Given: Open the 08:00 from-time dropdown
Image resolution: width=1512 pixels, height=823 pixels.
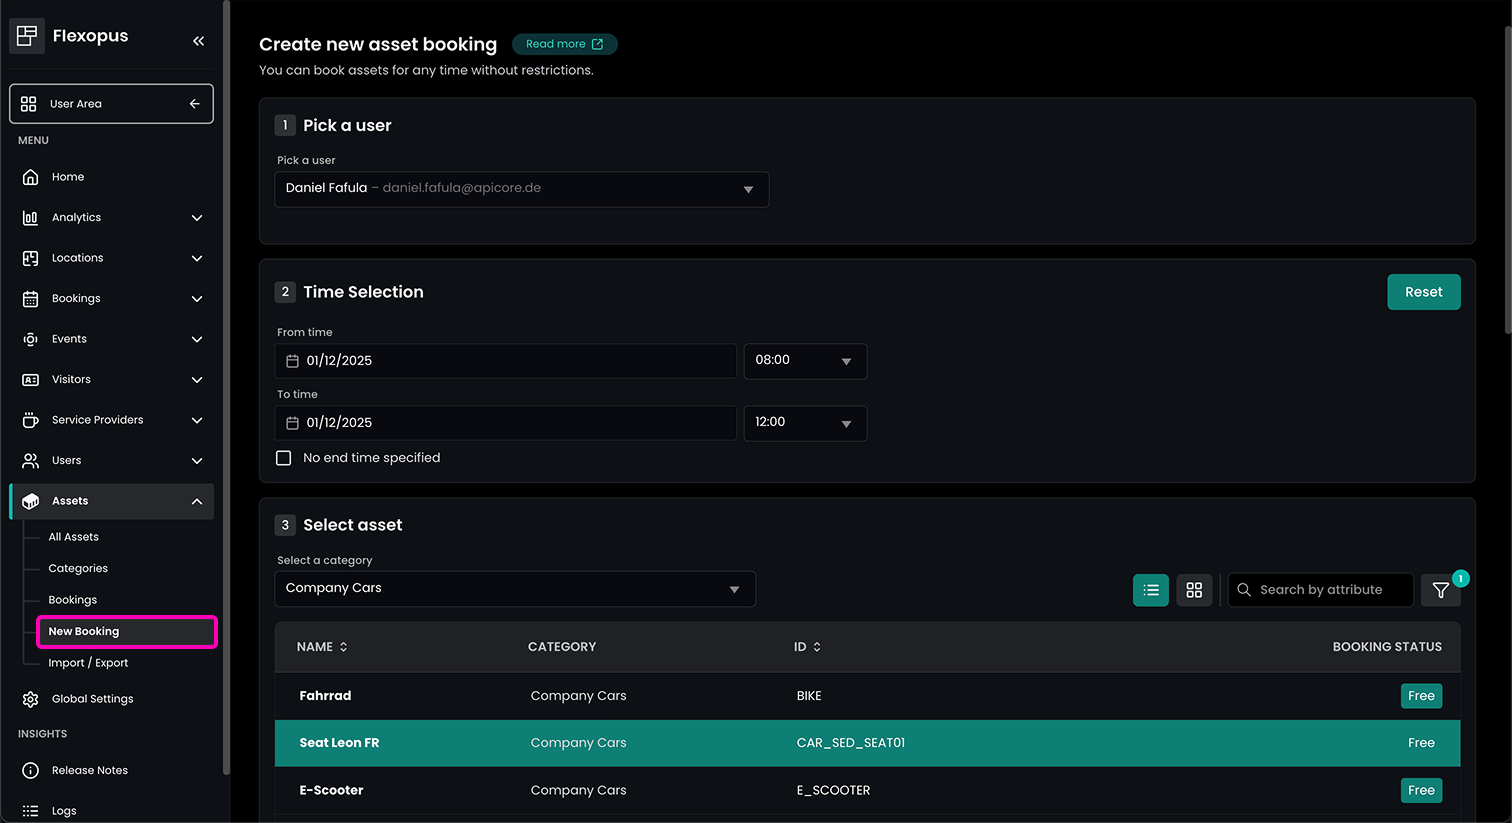Looking at the screenshot, I should coord(804,361).
